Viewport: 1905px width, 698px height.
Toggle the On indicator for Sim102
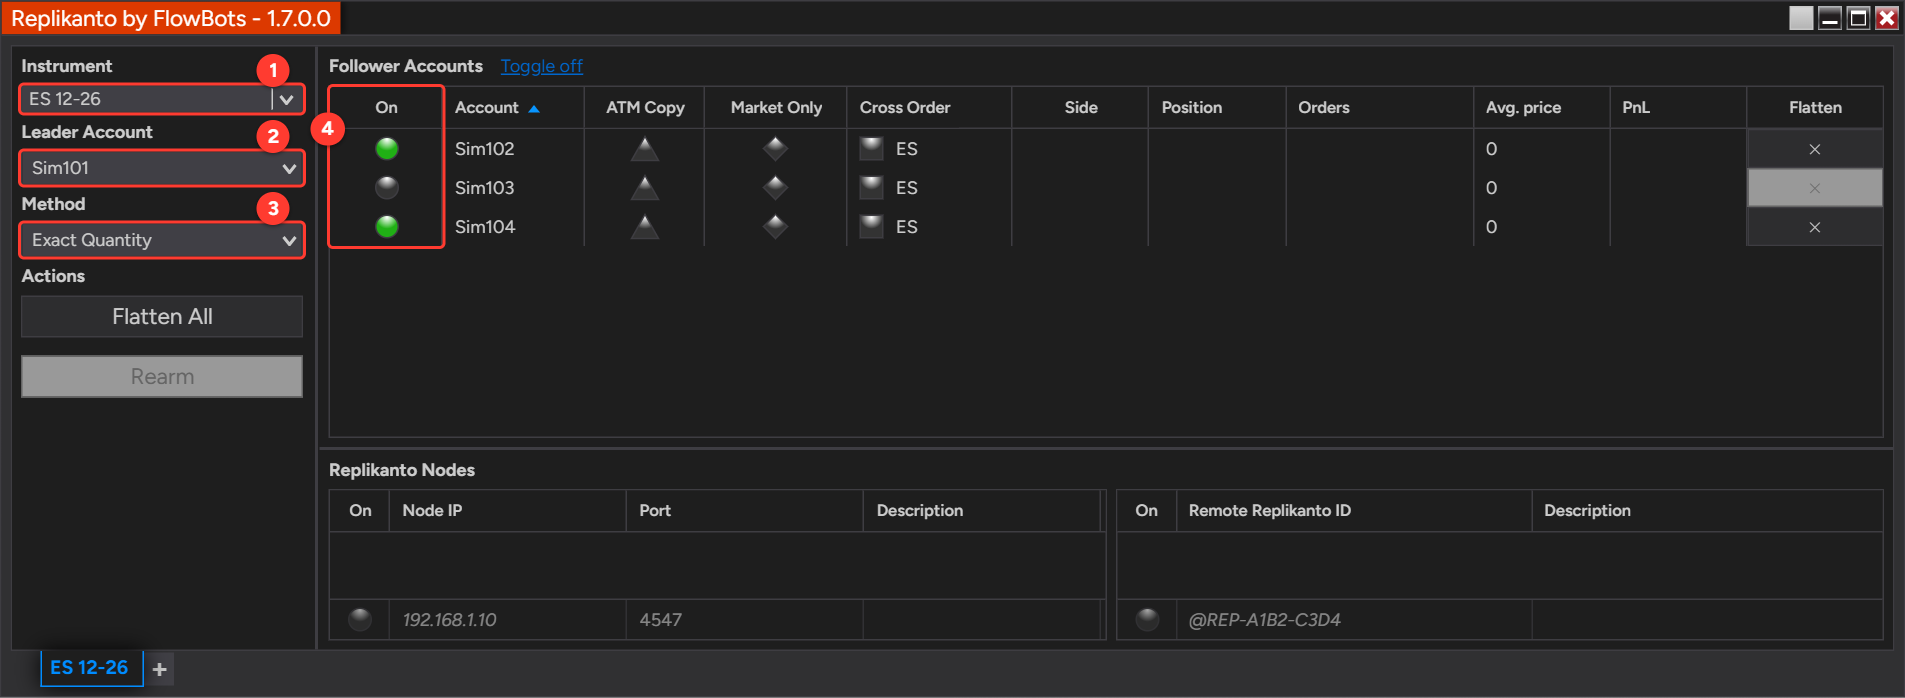click(x=387, y=149)
